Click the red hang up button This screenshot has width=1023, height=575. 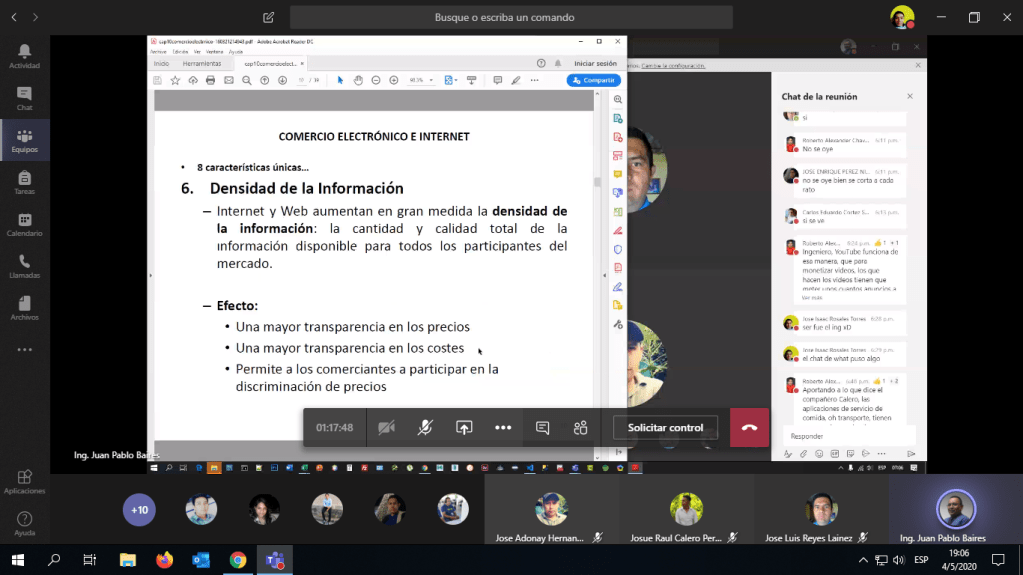point(749,427)
